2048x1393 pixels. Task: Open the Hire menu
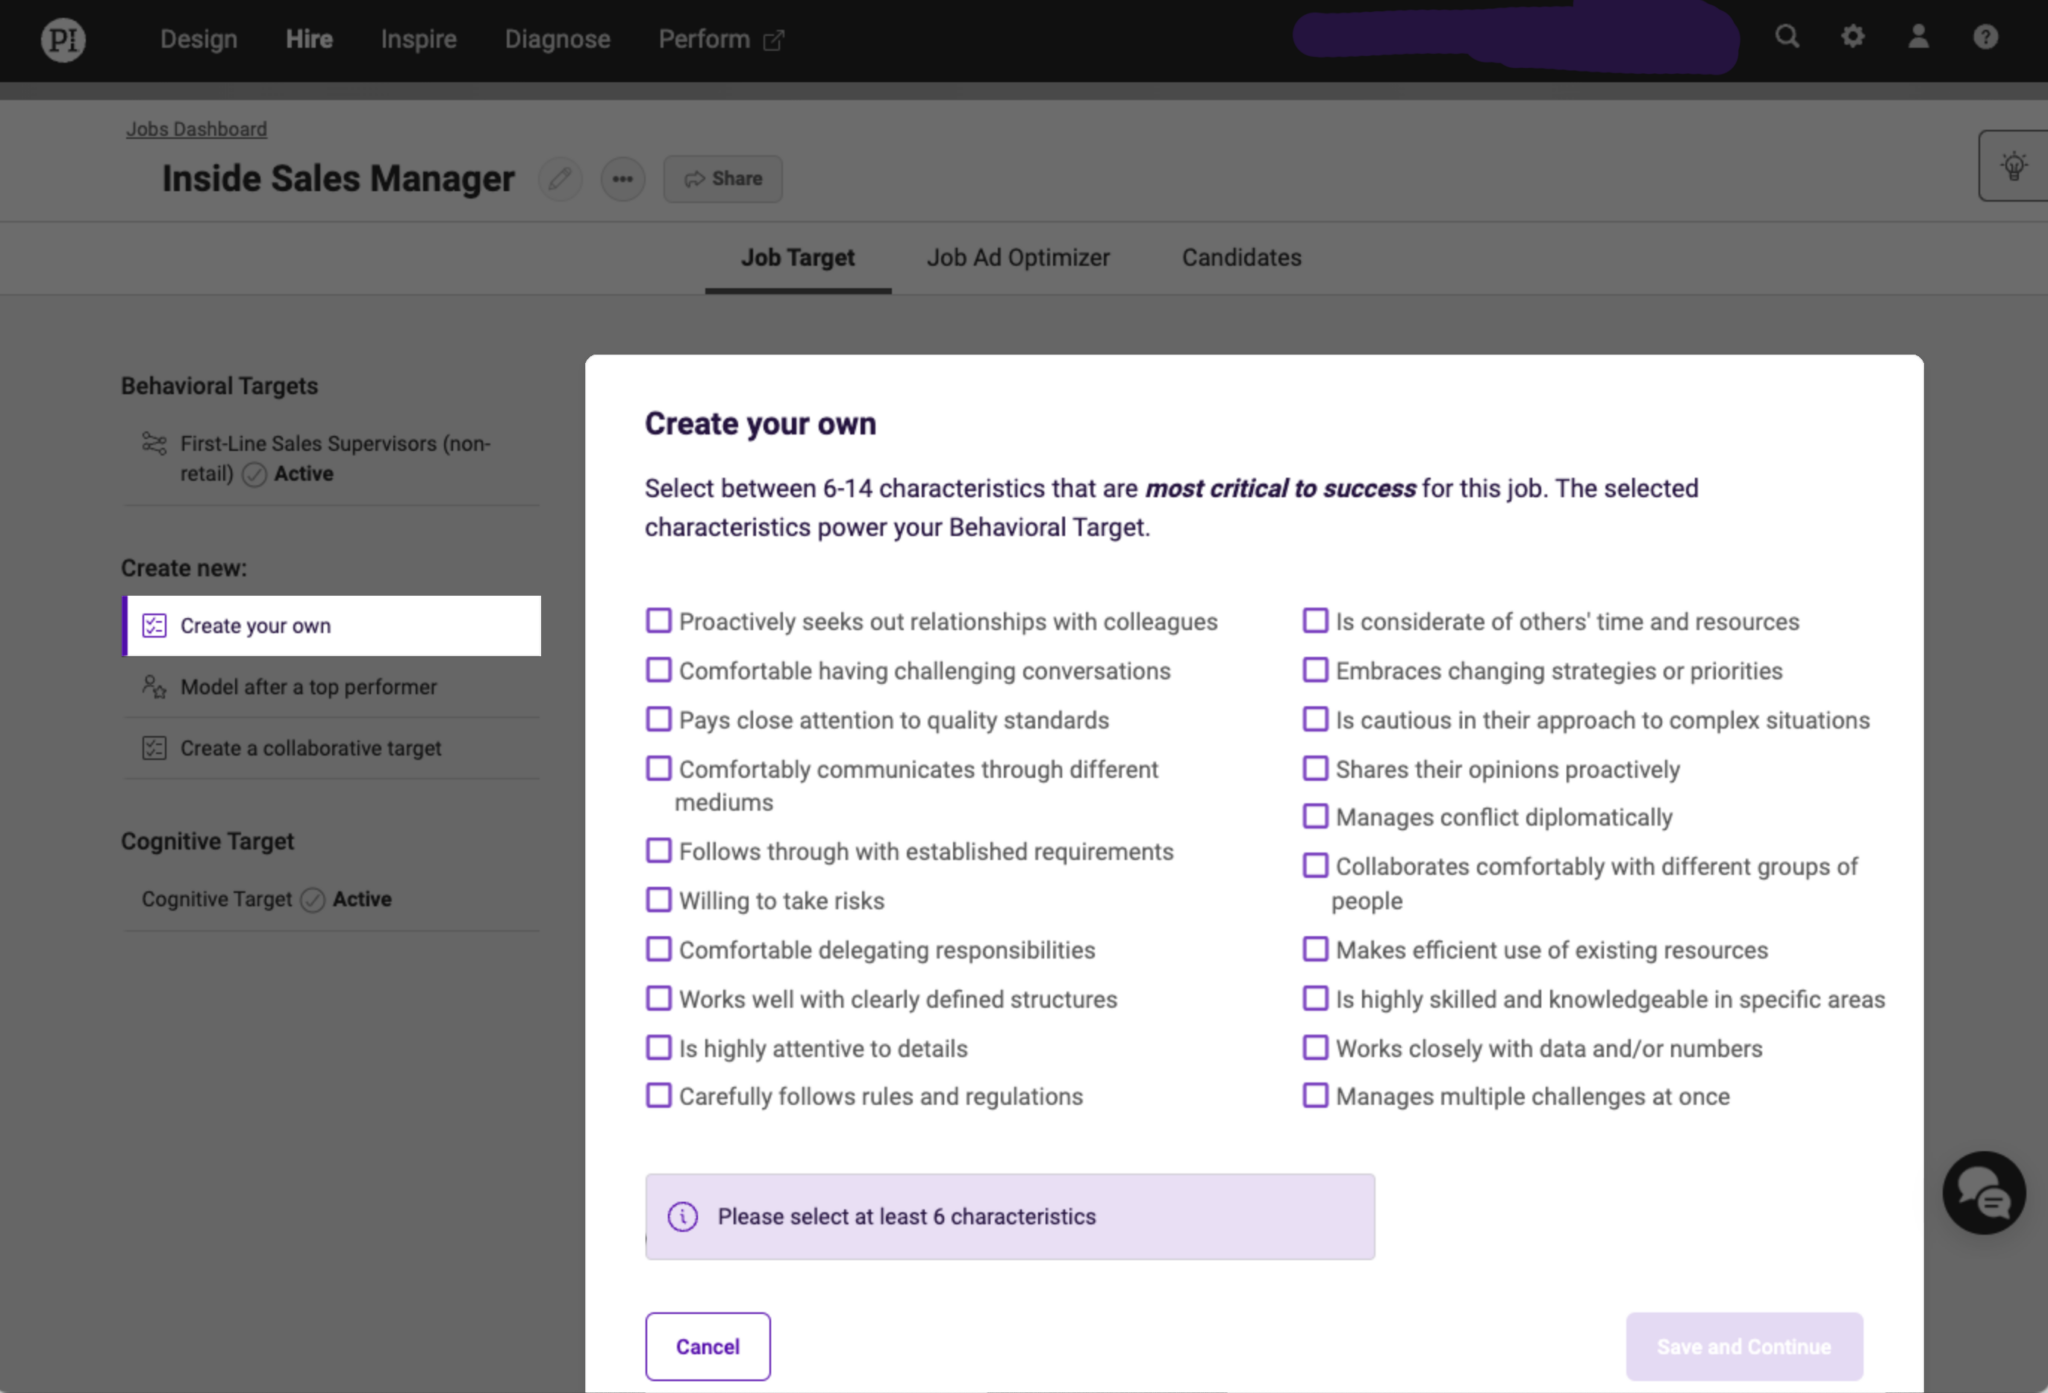(308, 39)
